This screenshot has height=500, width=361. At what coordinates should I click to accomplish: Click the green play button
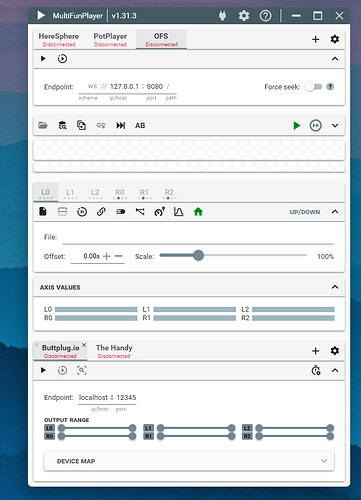pos(296,125)
